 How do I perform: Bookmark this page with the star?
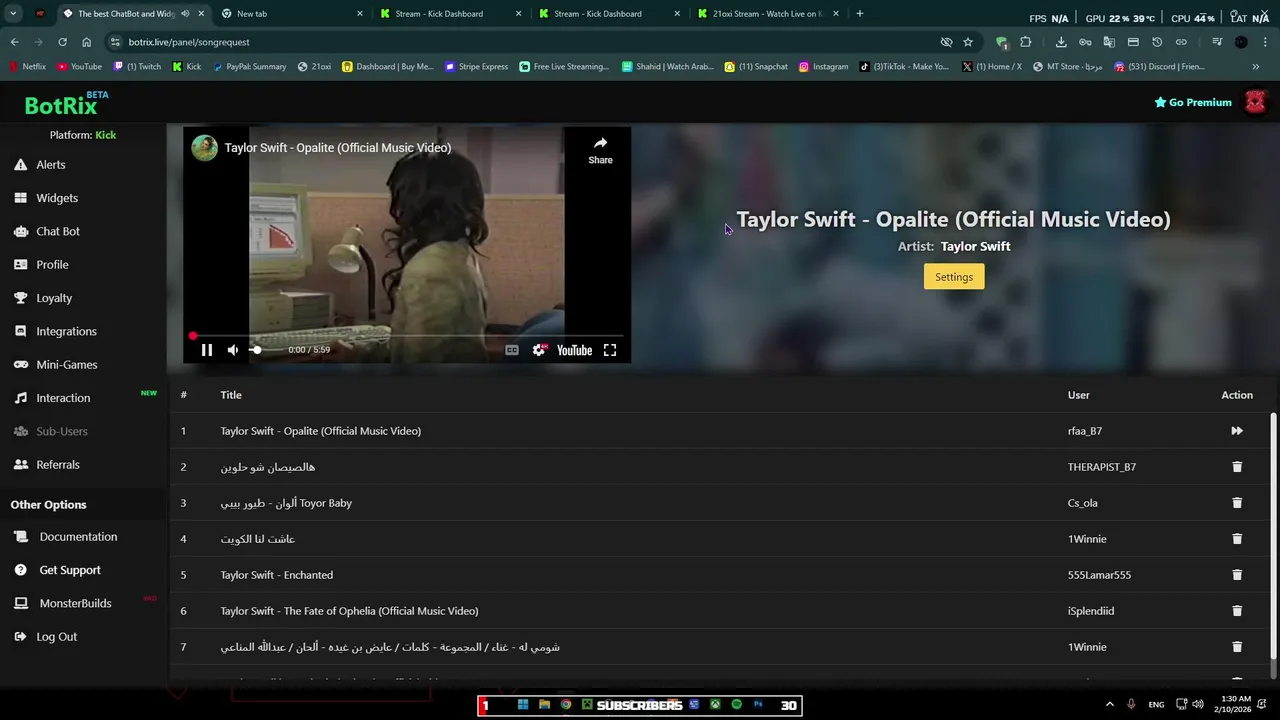(x=968, y=42)
